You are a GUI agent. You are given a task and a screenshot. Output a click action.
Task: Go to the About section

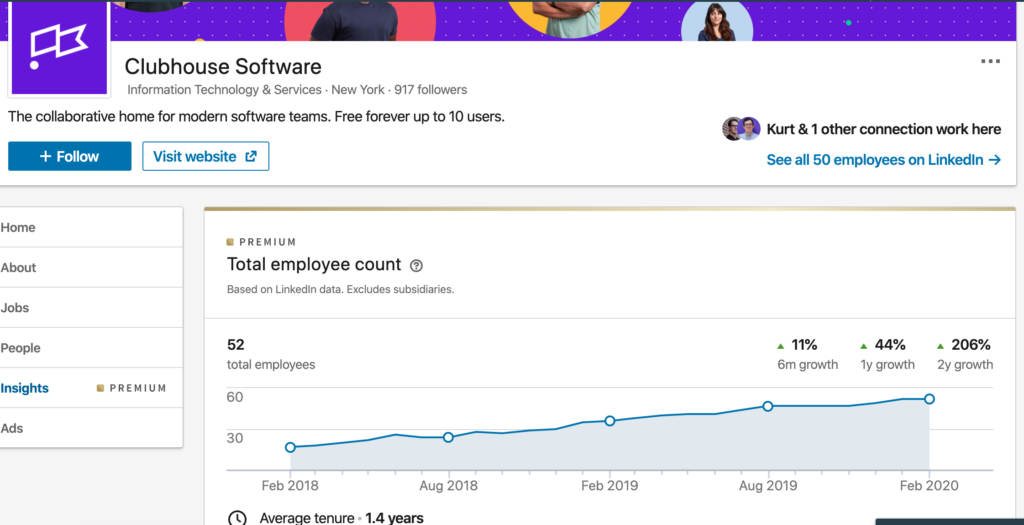[18, 268]
